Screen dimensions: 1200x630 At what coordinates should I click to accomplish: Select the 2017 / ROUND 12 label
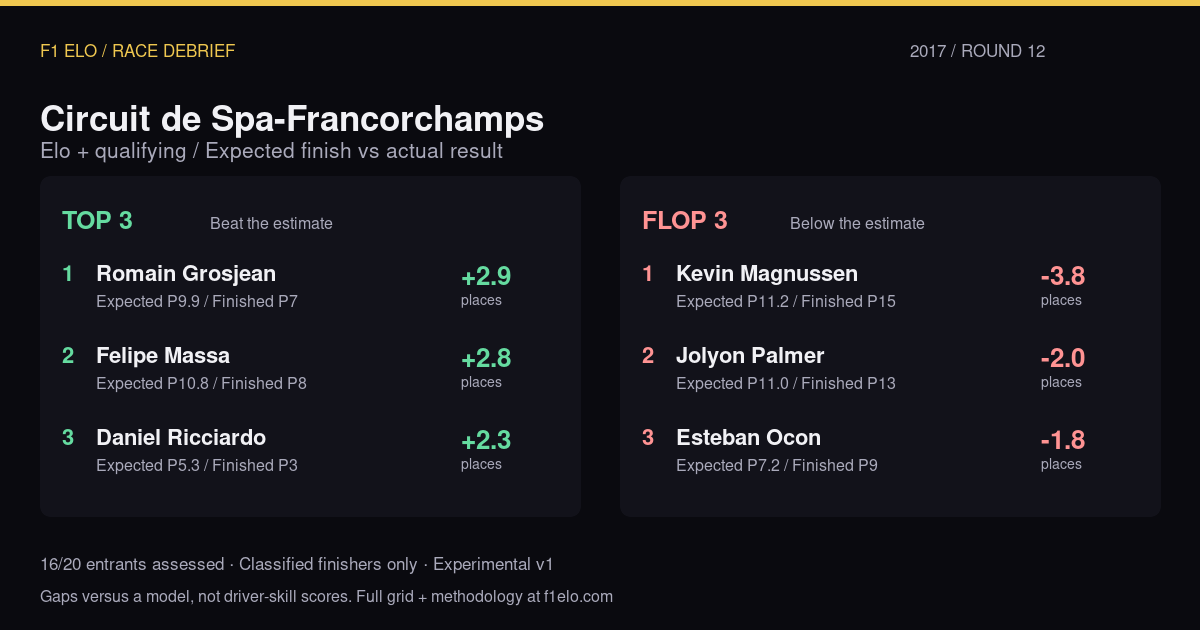coord(977,51)
